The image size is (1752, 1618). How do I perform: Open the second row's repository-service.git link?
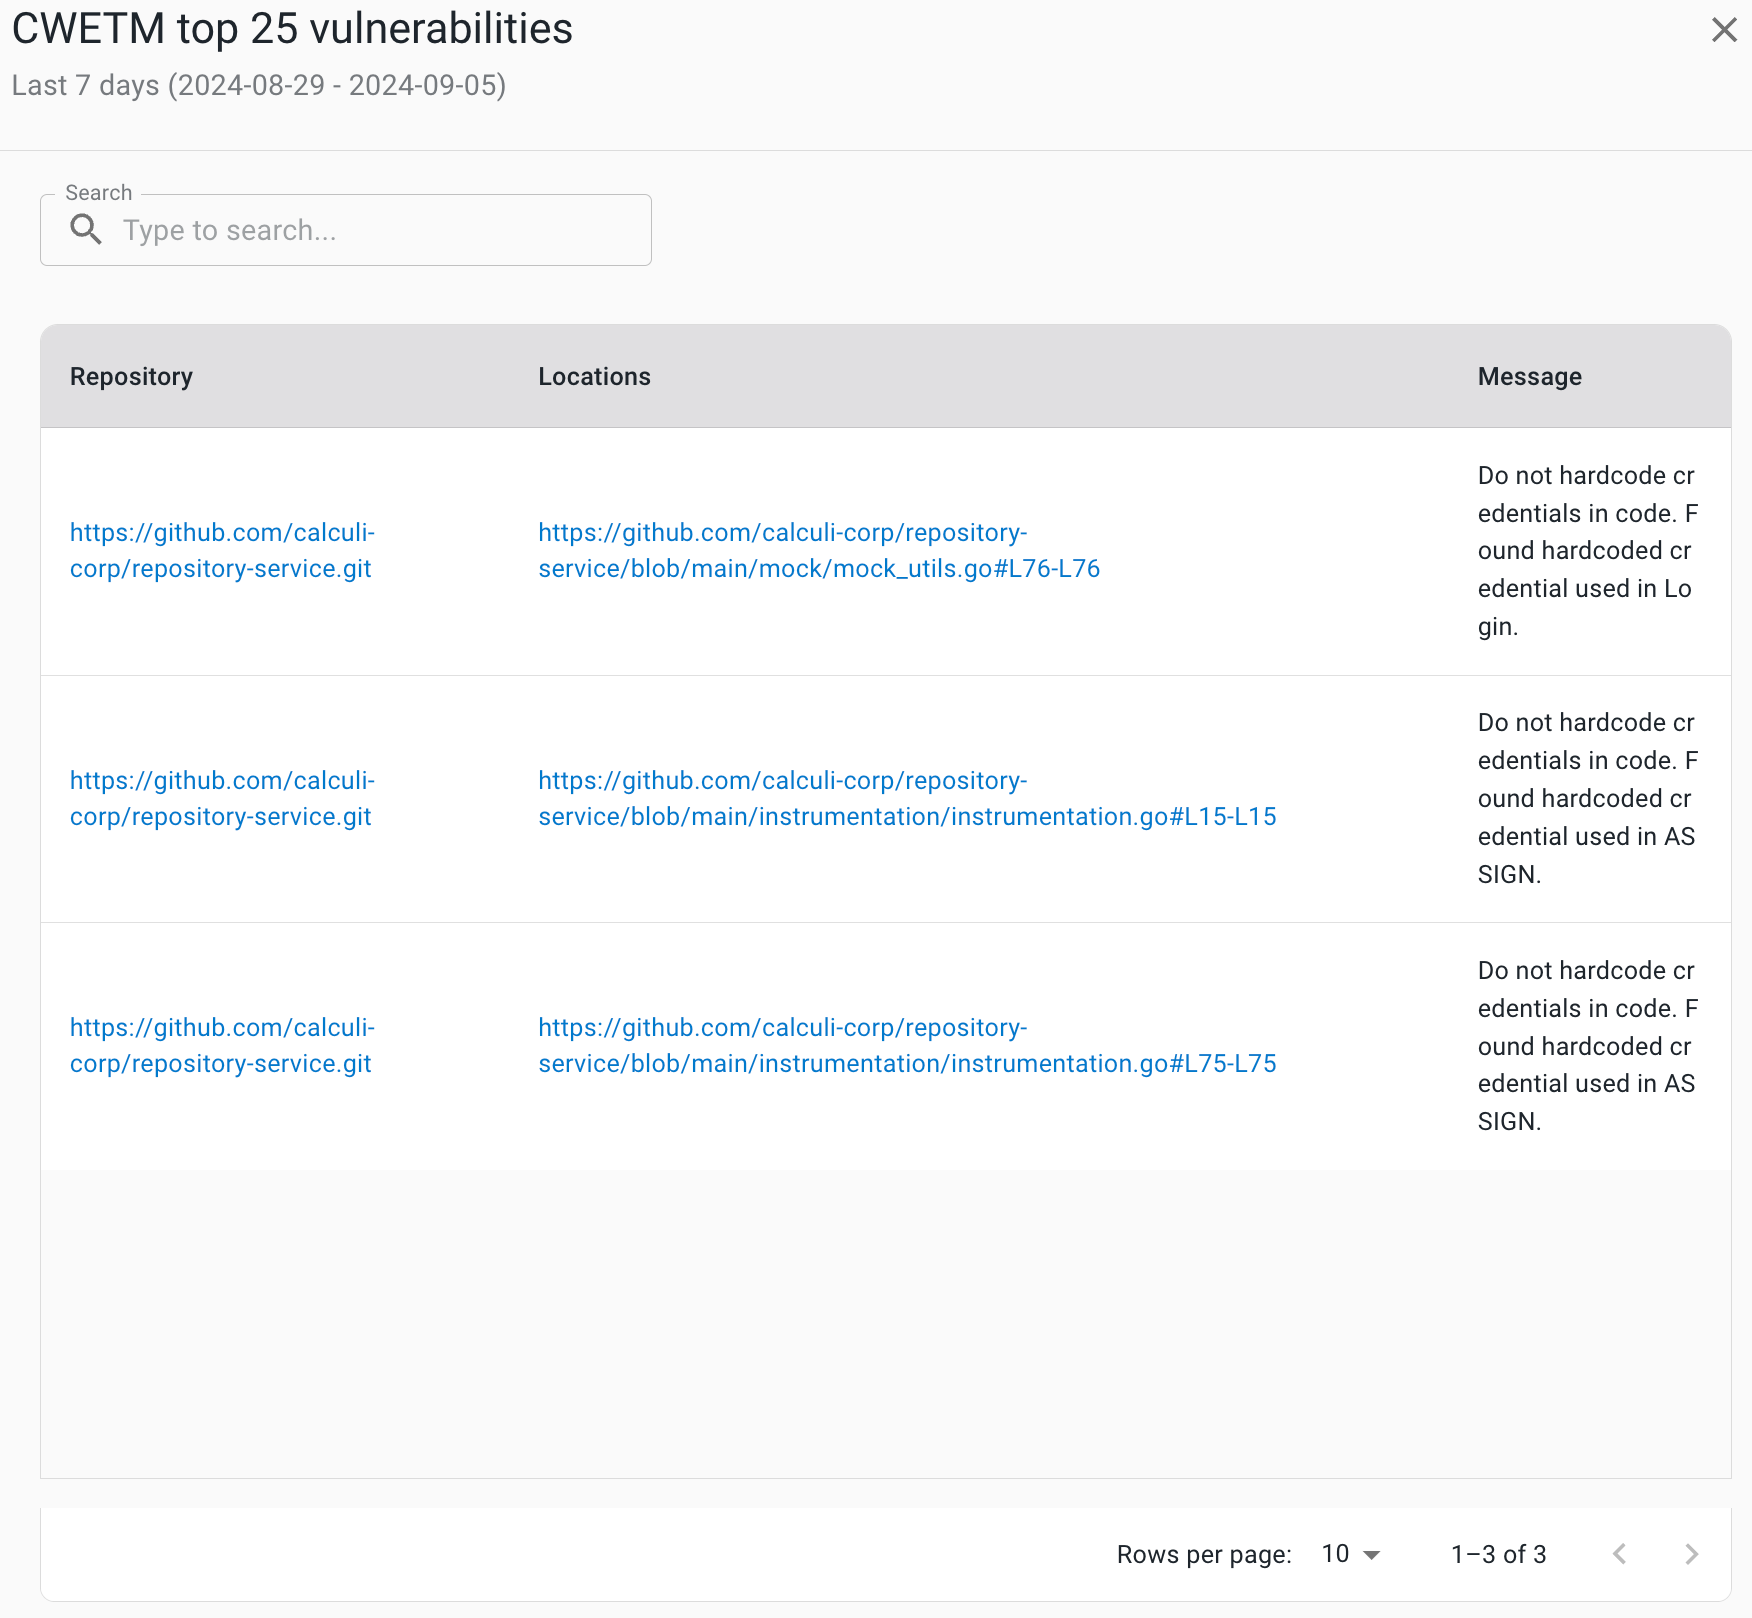point(221,799)
